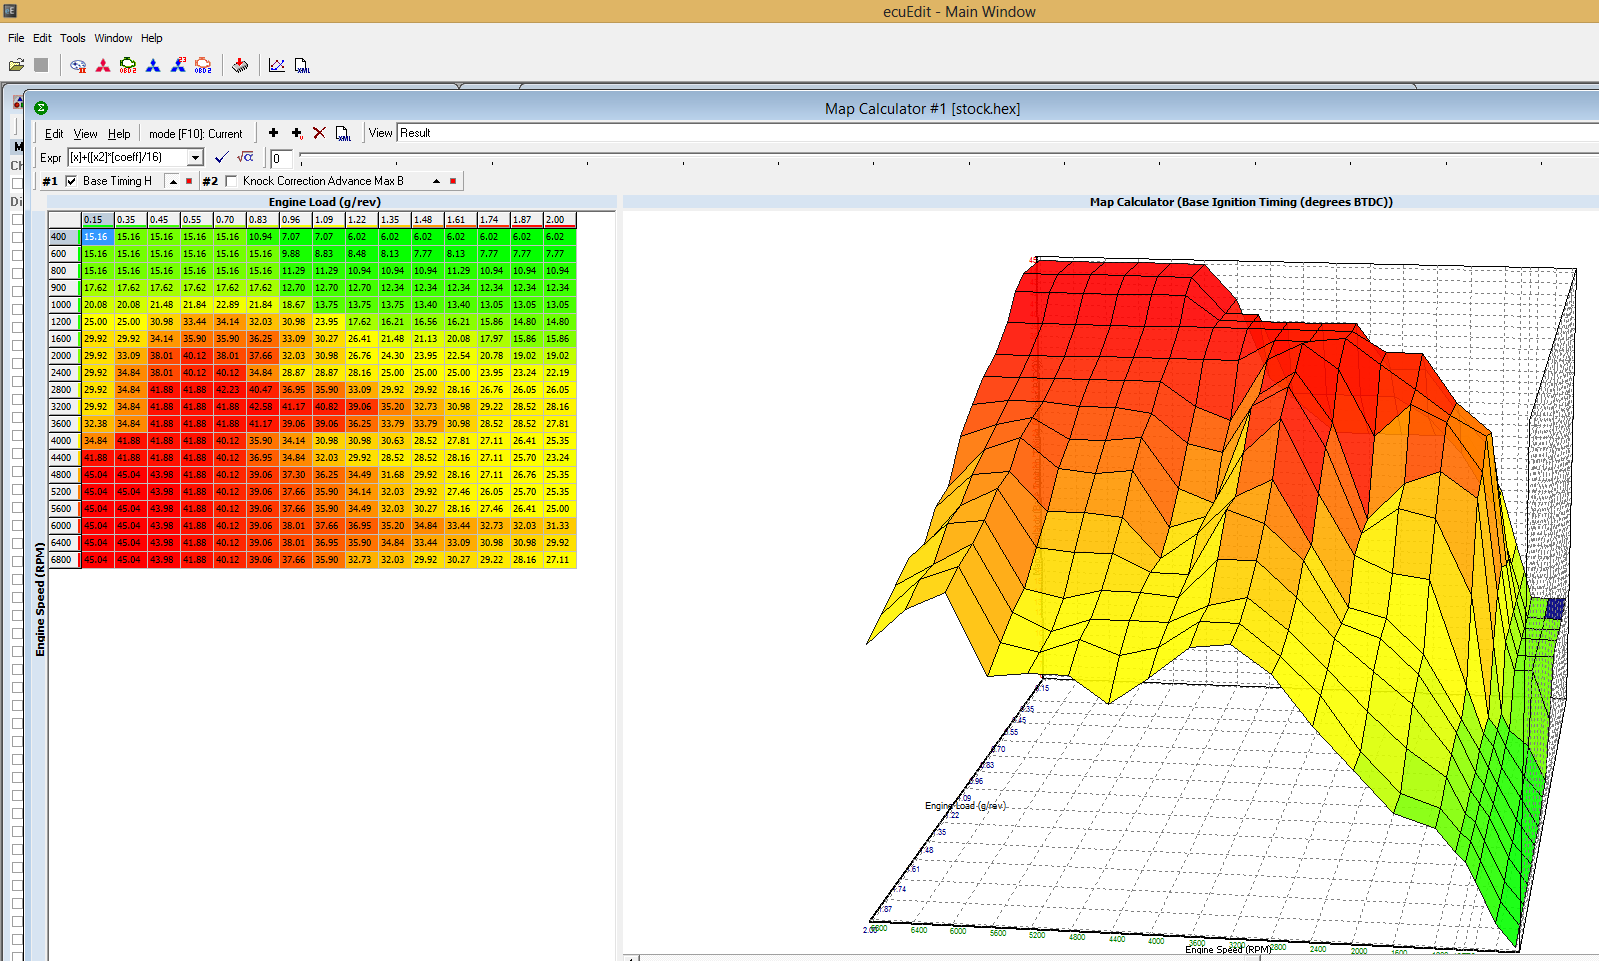Click the coefficient value field showing 0

click(282, 158)
